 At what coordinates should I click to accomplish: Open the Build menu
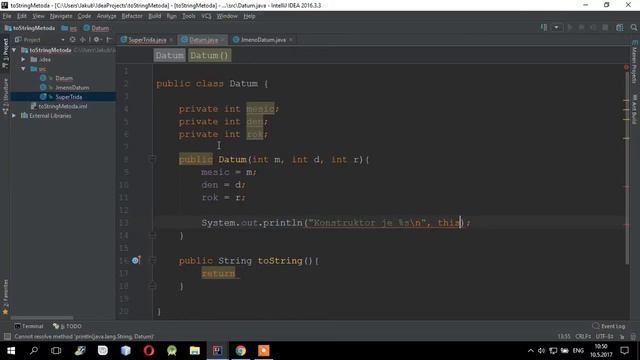pyautogui.click(x=154, y=16)
